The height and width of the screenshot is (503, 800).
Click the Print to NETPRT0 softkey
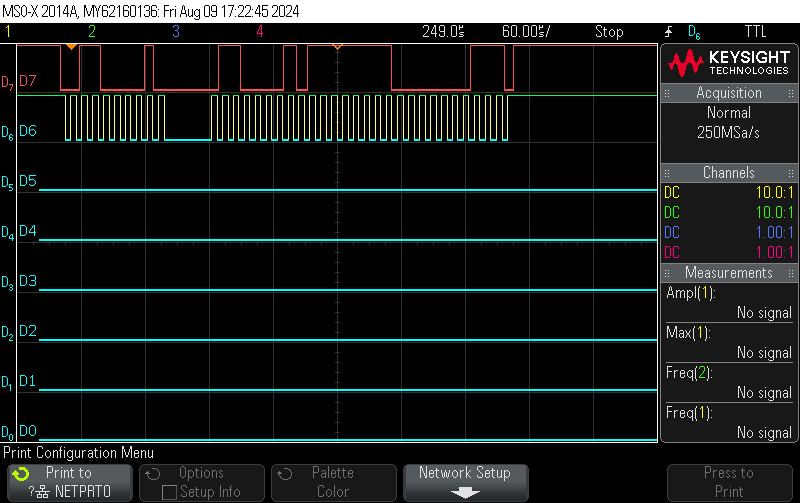(70, 483)
